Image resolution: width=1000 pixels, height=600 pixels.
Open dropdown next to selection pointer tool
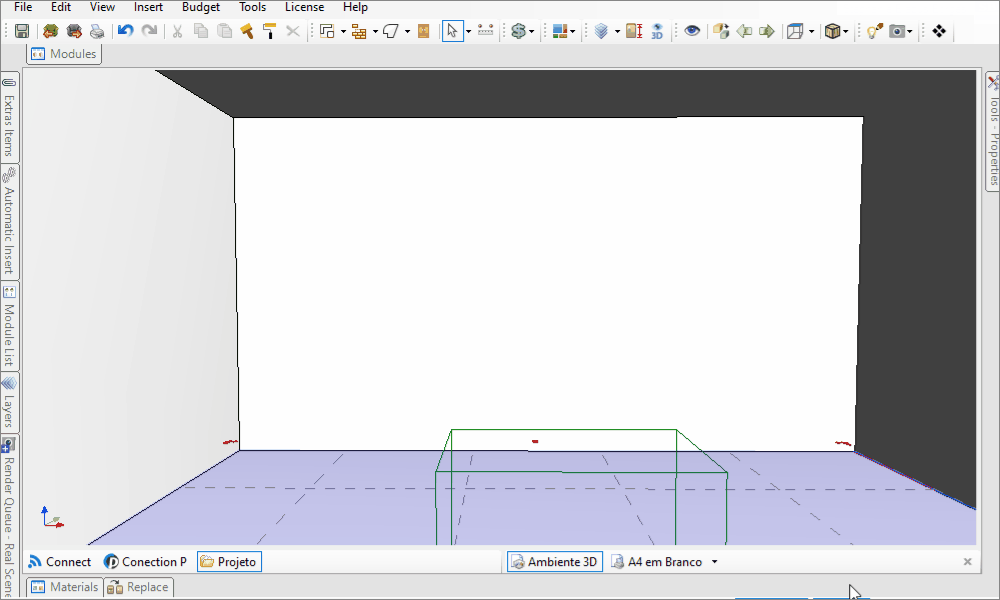pos(468,31)
